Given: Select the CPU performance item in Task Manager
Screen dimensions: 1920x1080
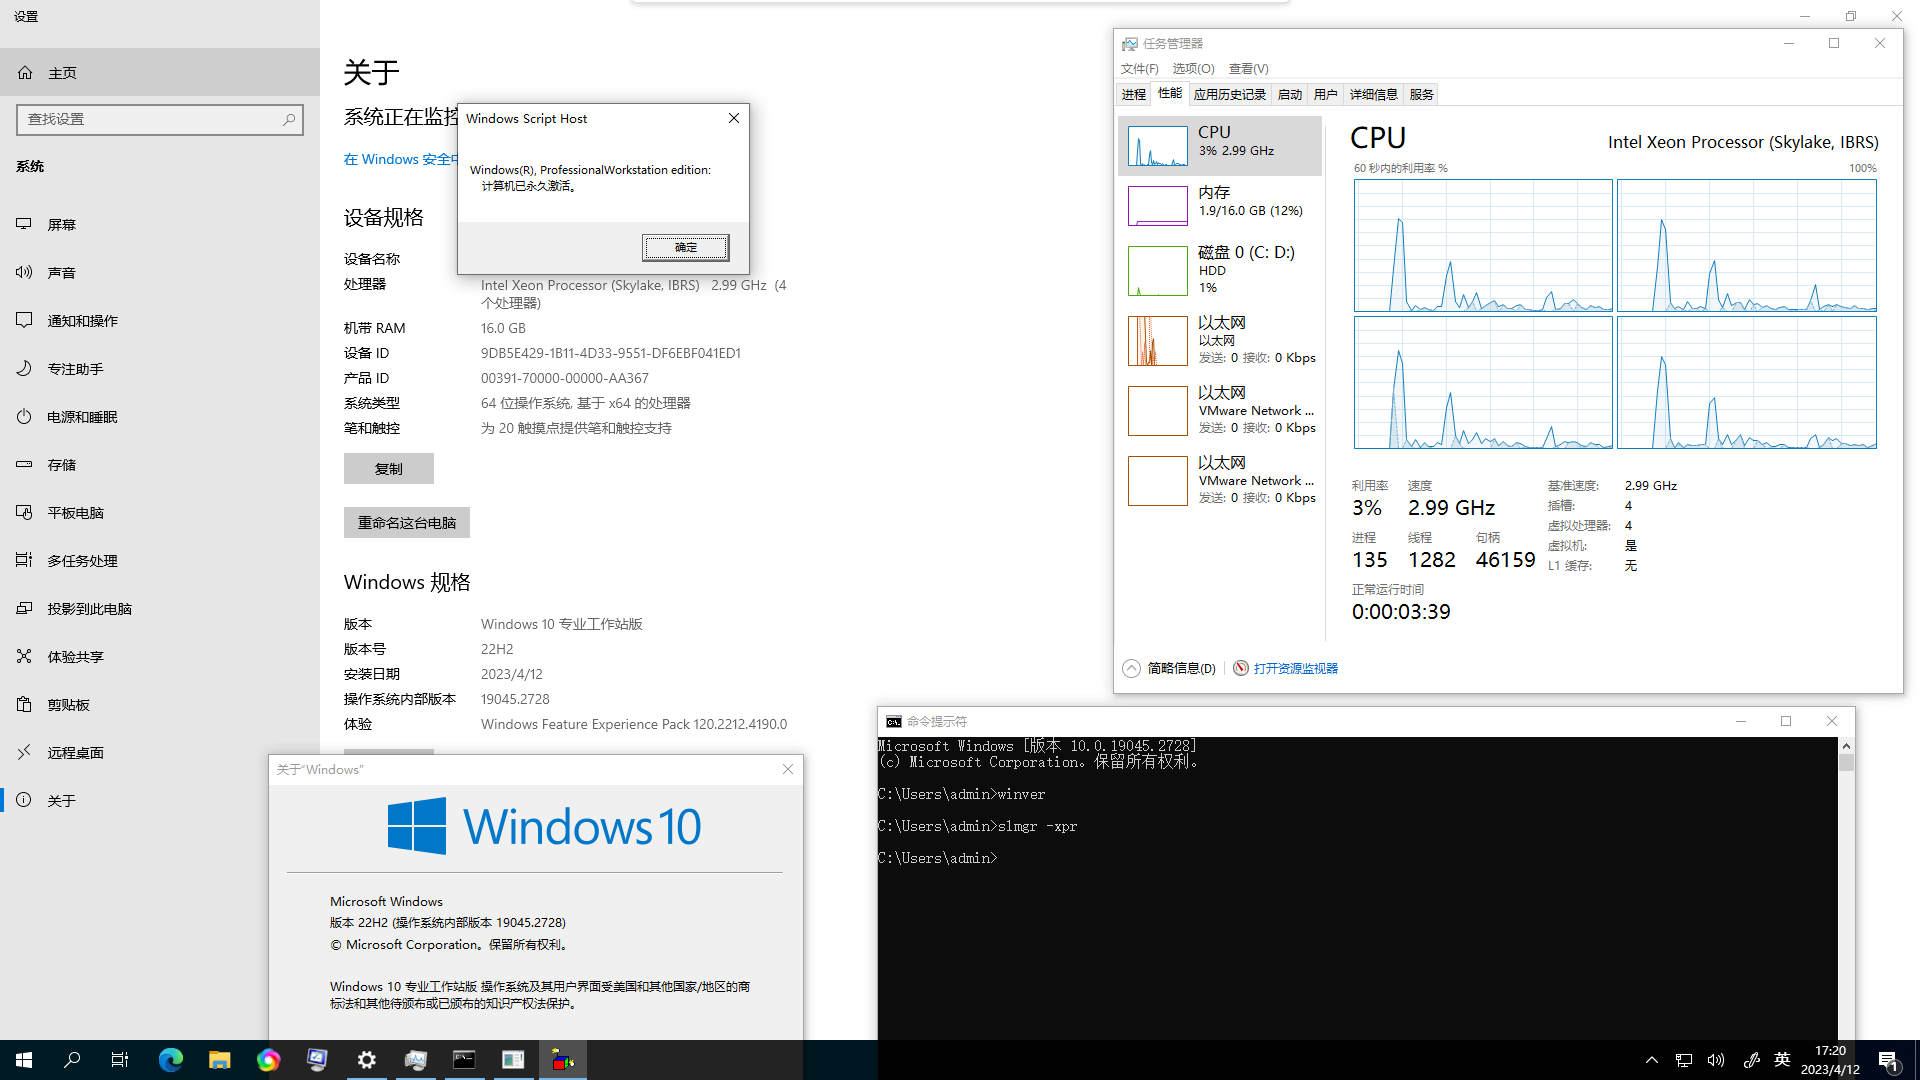Looking at the screenshot, I should (x=1220, y=146).
